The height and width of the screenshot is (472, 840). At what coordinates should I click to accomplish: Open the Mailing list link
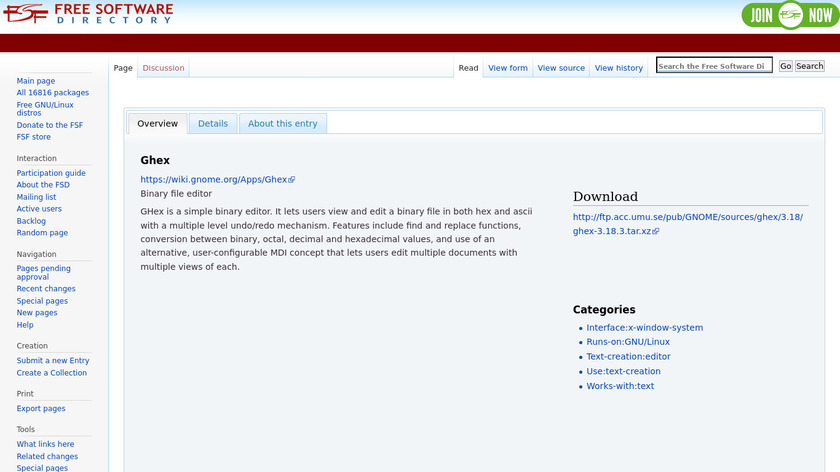coord(36,197)
